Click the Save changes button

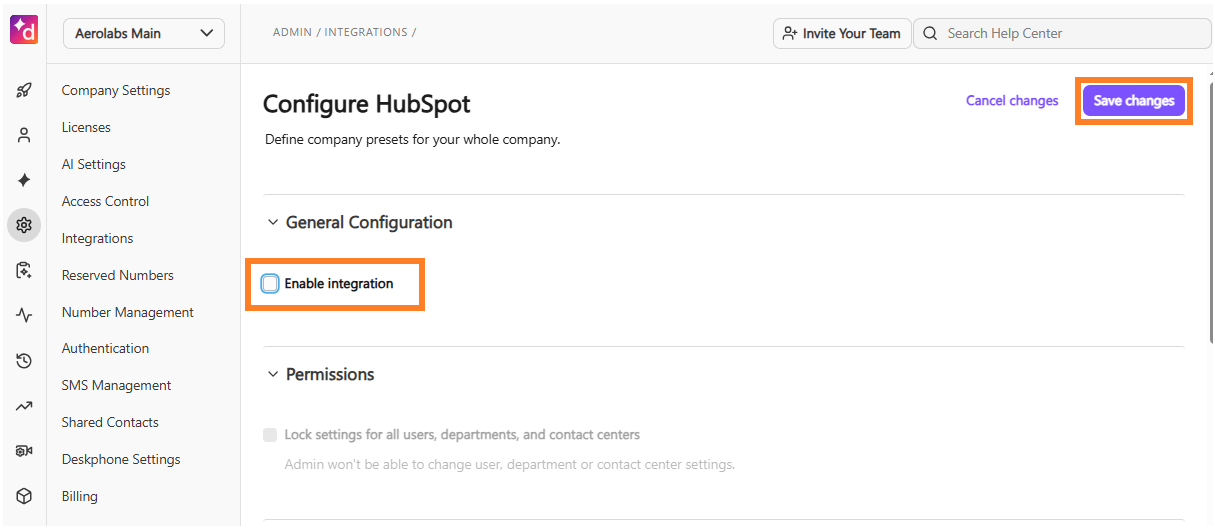click(x=1134, y=101)
